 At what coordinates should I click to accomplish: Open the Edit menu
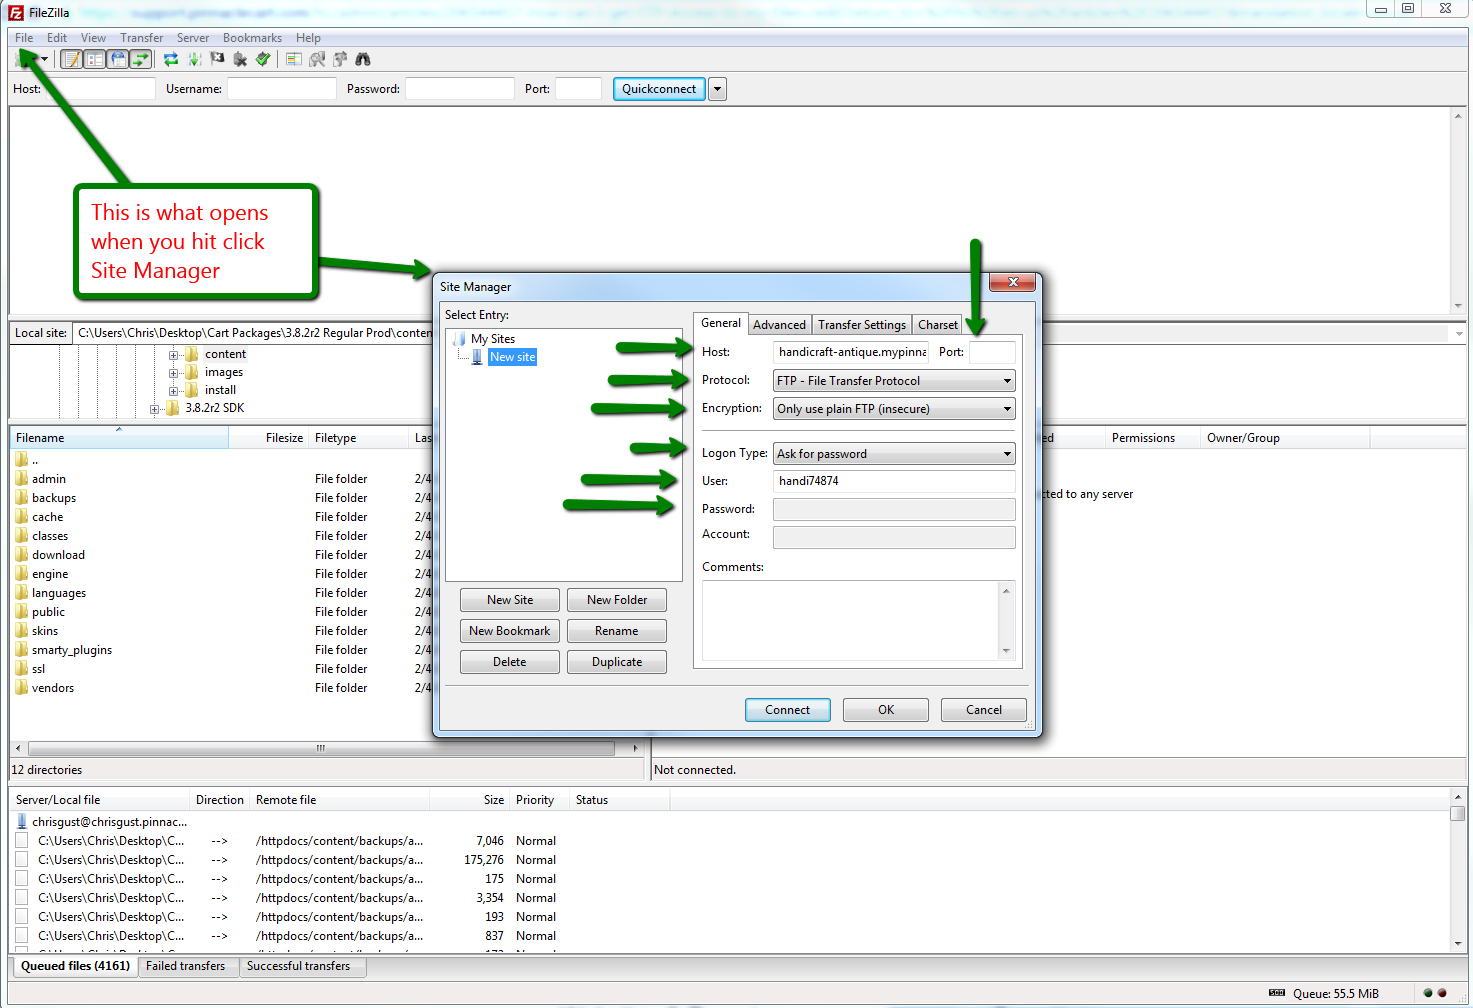pyautogui.click(x=57, y=38)
